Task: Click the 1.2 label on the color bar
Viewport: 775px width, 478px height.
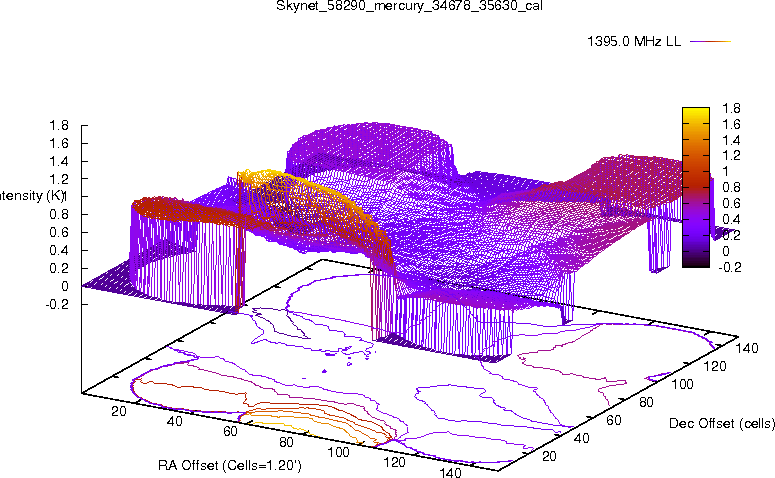Action: pyautogui.click(x=731, y=155)
